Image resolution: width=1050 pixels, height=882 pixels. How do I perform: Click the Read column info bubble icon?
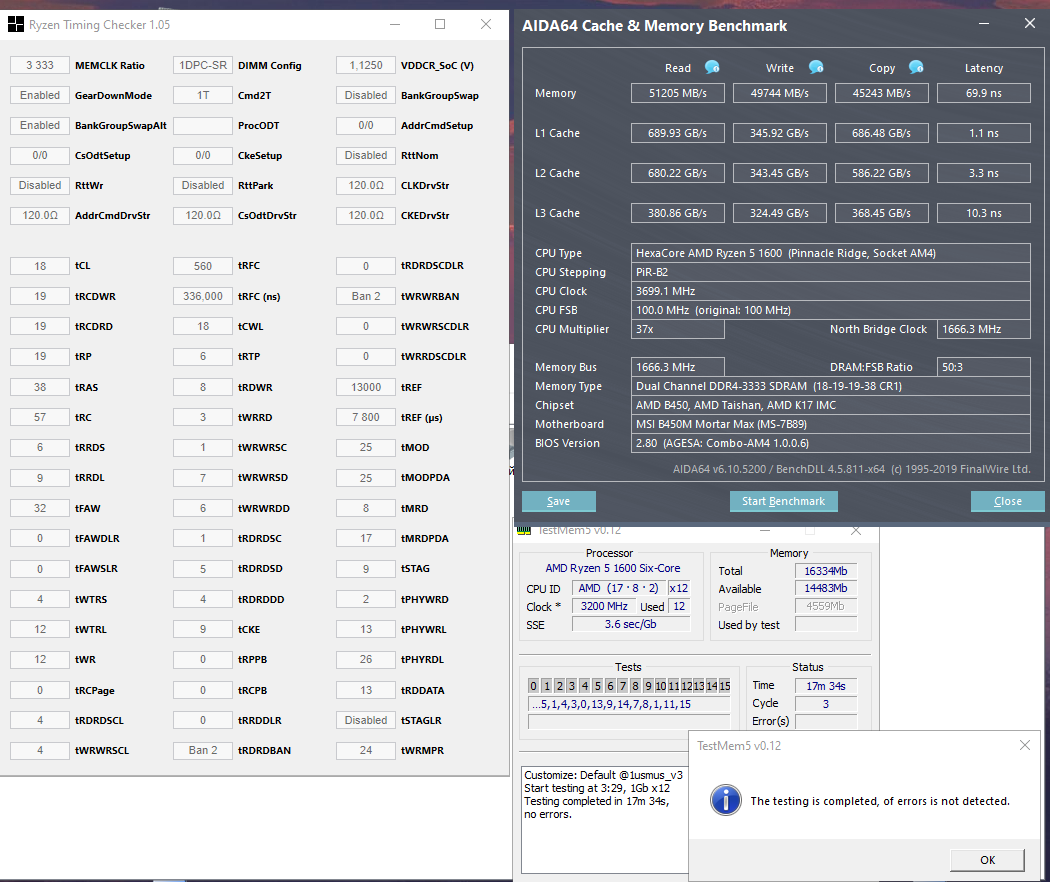pos(712,67)
